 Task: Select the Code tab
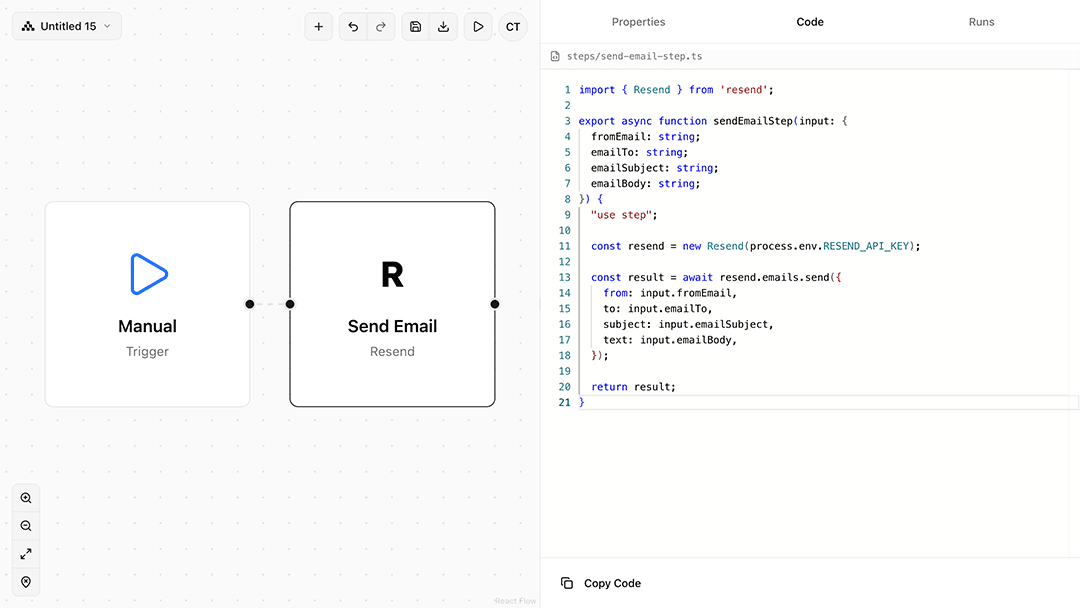point(810,22)
